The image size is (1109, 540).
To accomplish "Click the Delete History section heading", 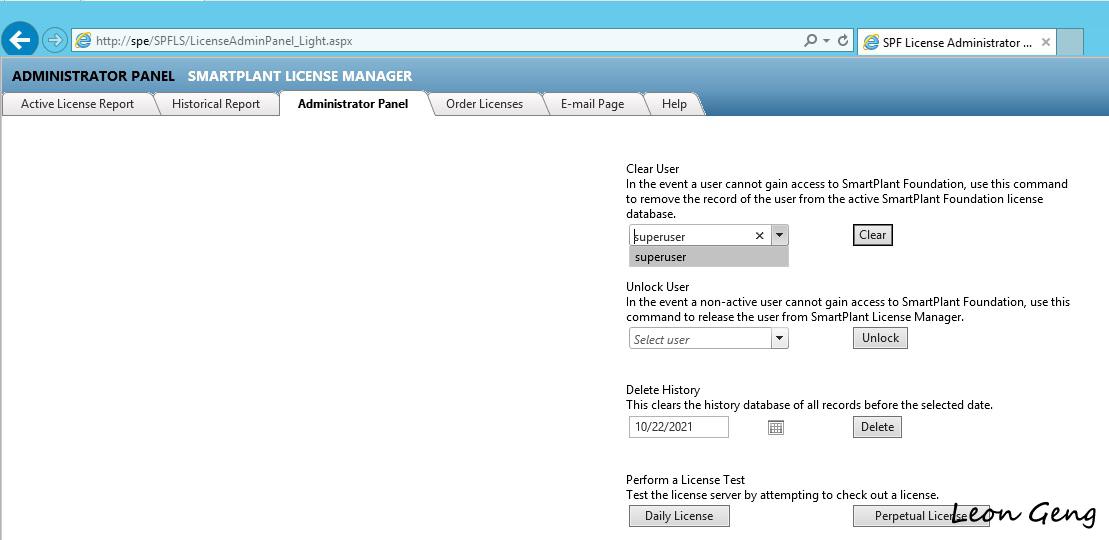I will (663, 390).
